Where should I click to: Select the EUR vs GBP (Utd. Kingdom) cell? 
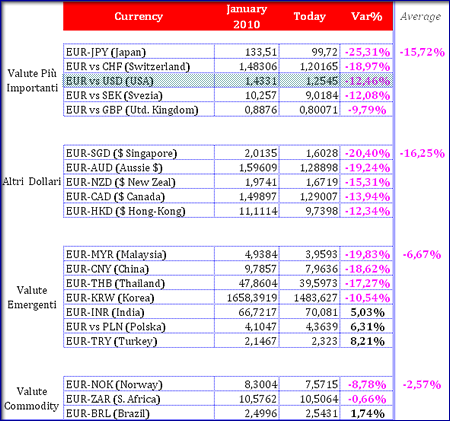[x=139, y=110]
